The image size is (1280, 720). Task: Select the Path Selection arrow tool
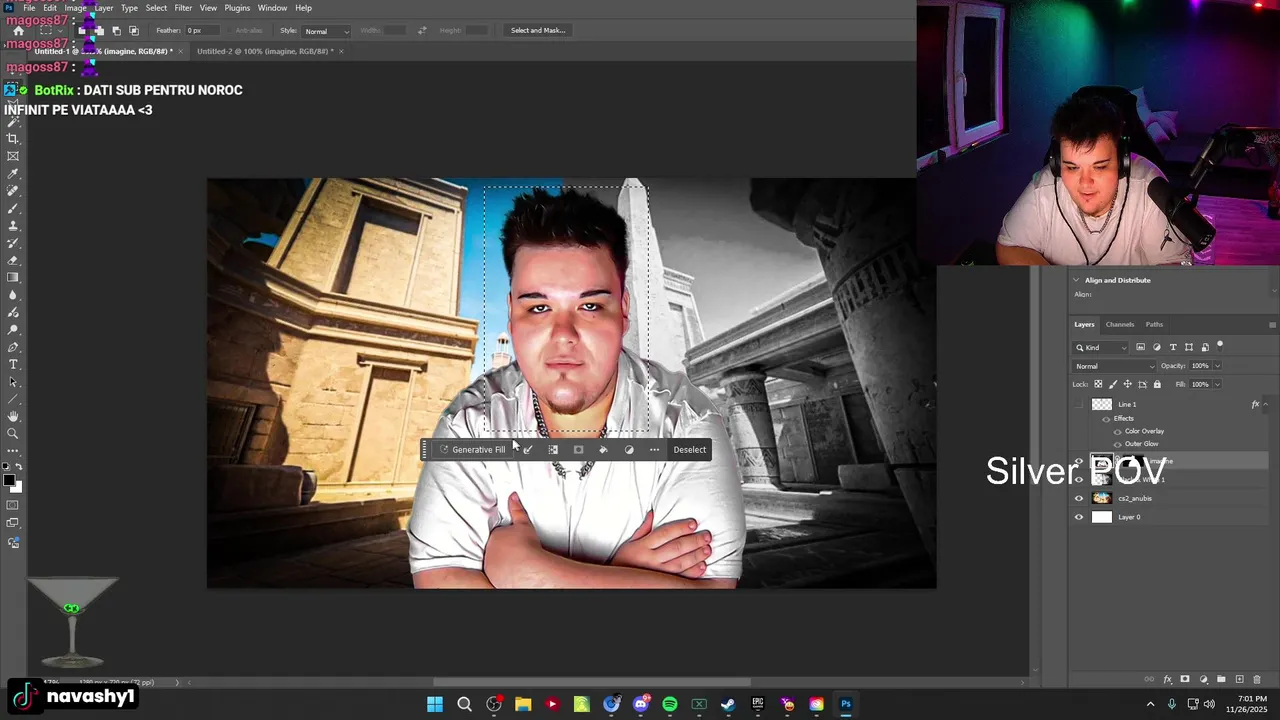pyautogui.click(x=13, y=382)
